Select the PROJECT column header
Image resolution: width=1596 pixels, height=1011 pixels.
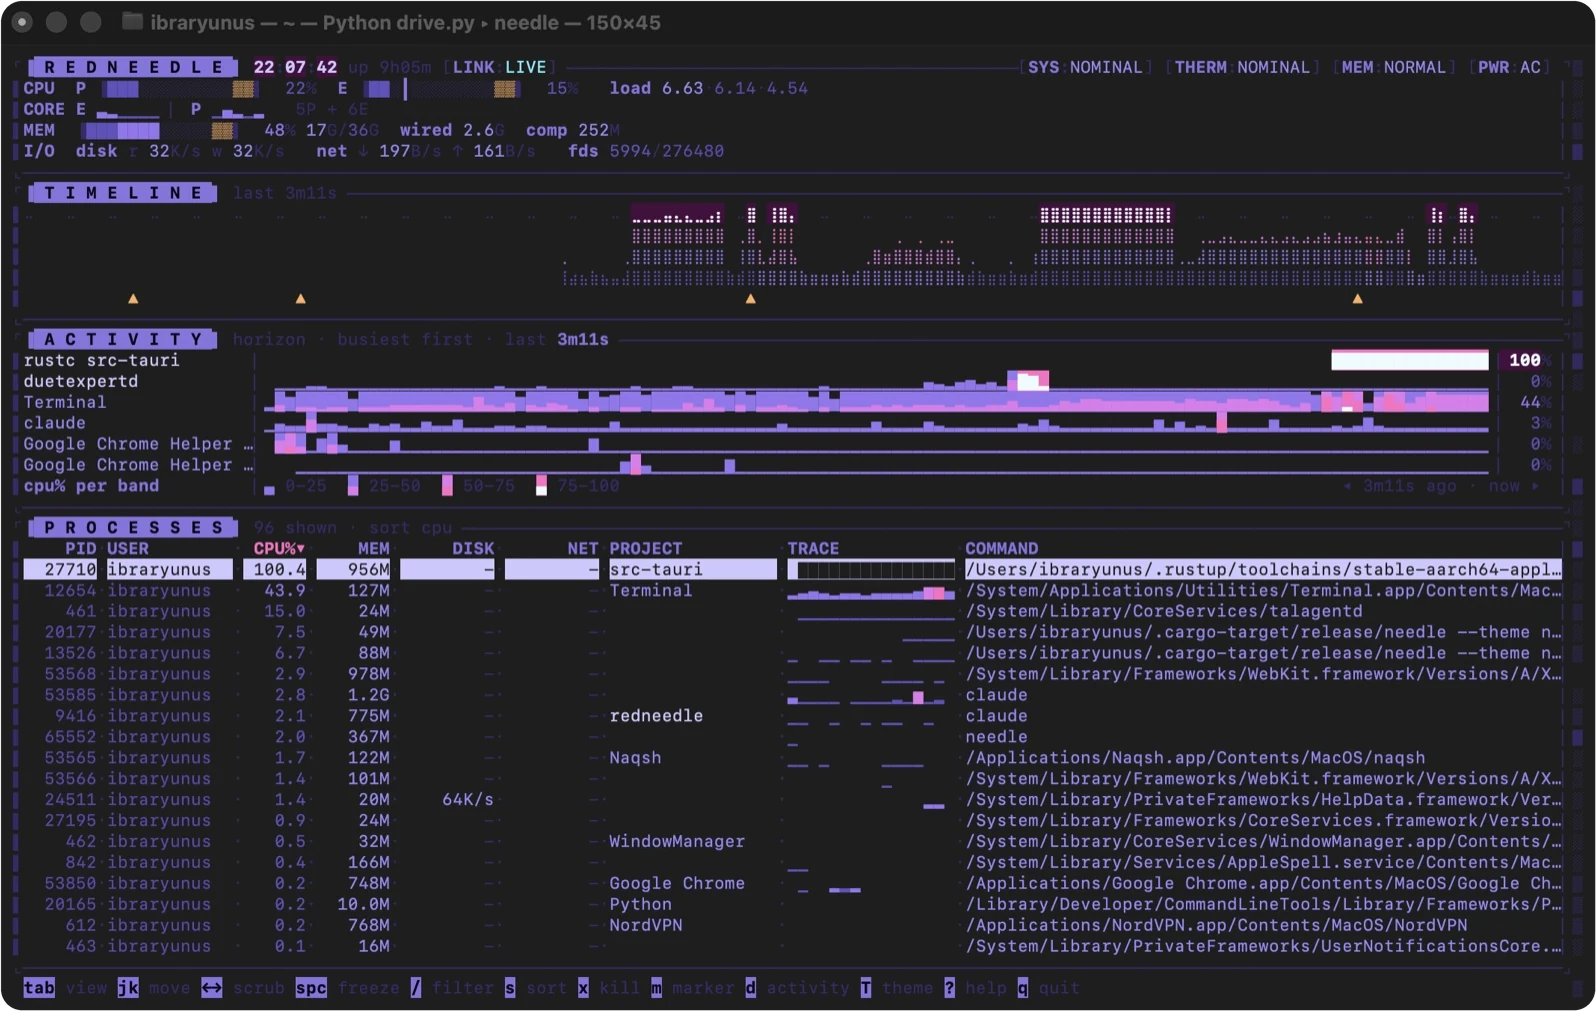pyautogui.click(x=646, y=548)
